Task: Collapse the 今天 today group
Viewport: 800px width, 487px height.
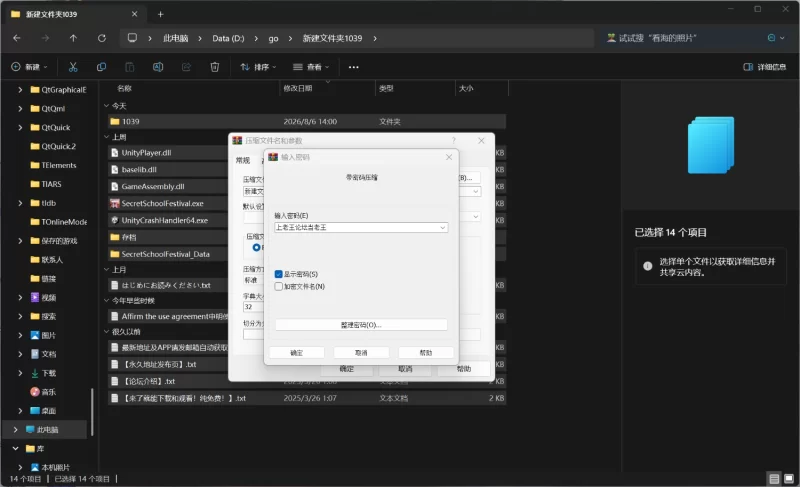Action: pyautogui.click(x=107, y=106)
